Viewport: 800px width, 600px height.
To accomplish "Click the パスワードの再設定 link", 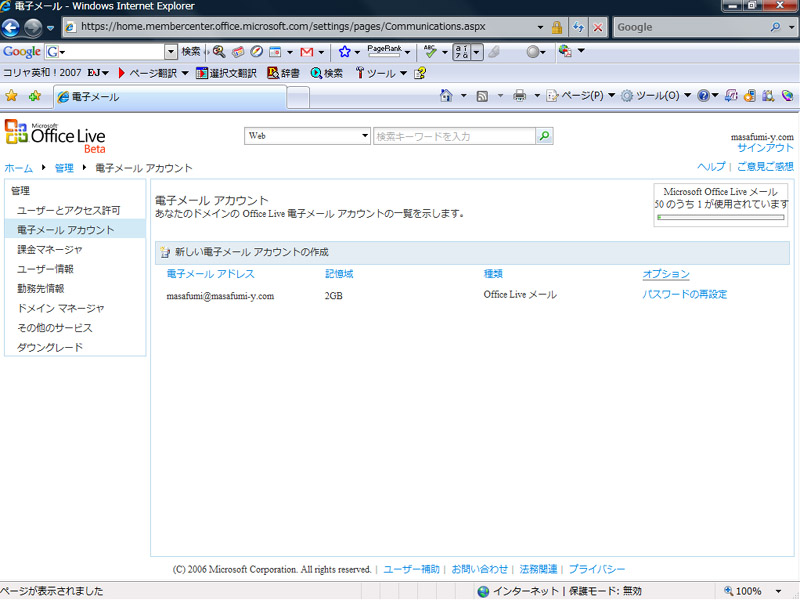I will click(684, 294).
